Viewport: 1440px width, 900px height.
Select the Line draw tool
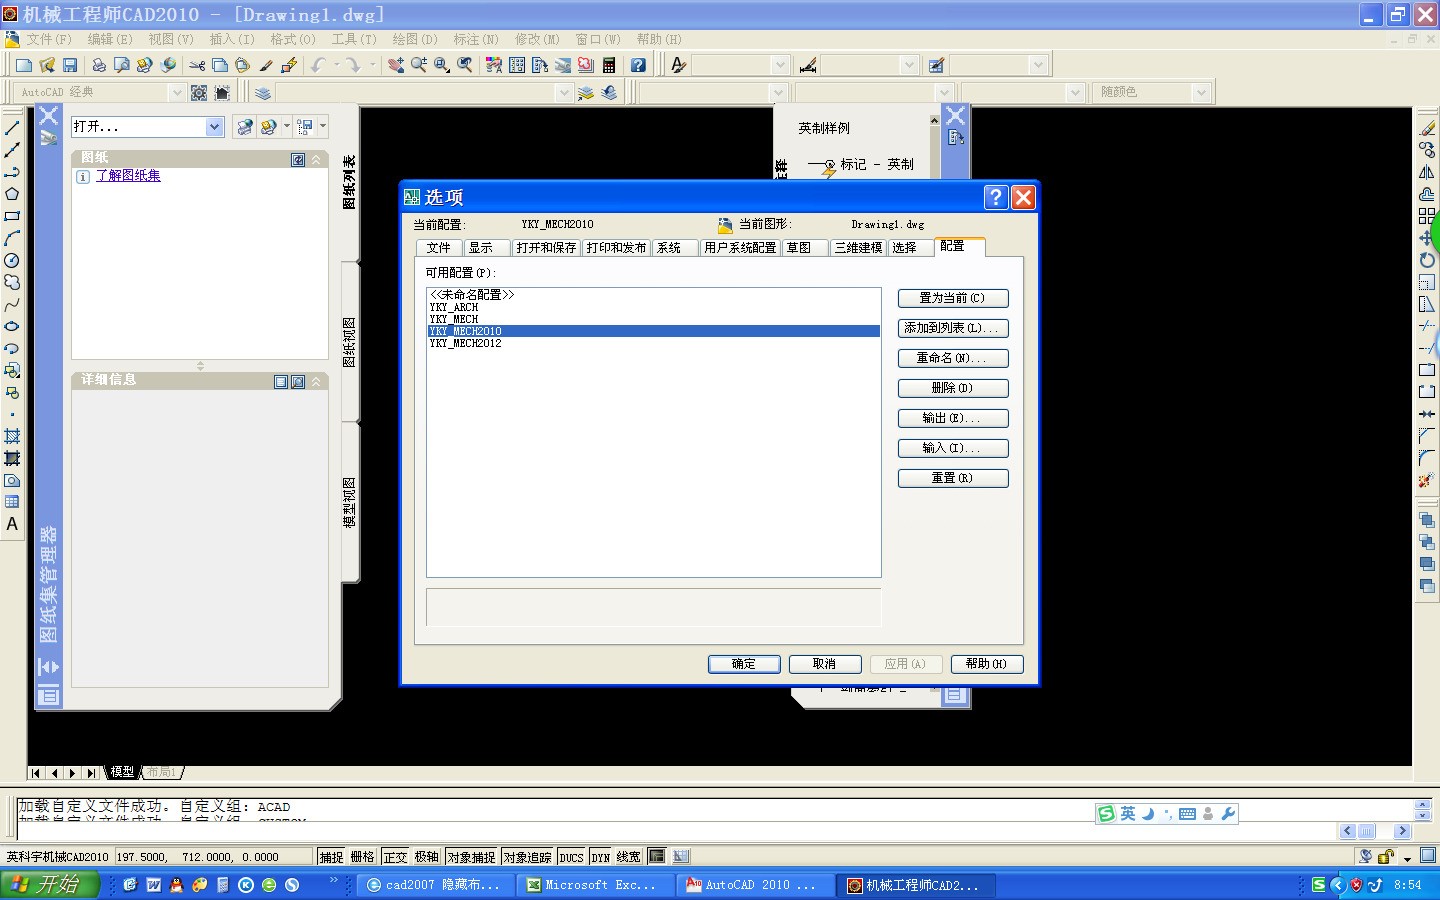(12, 129)
